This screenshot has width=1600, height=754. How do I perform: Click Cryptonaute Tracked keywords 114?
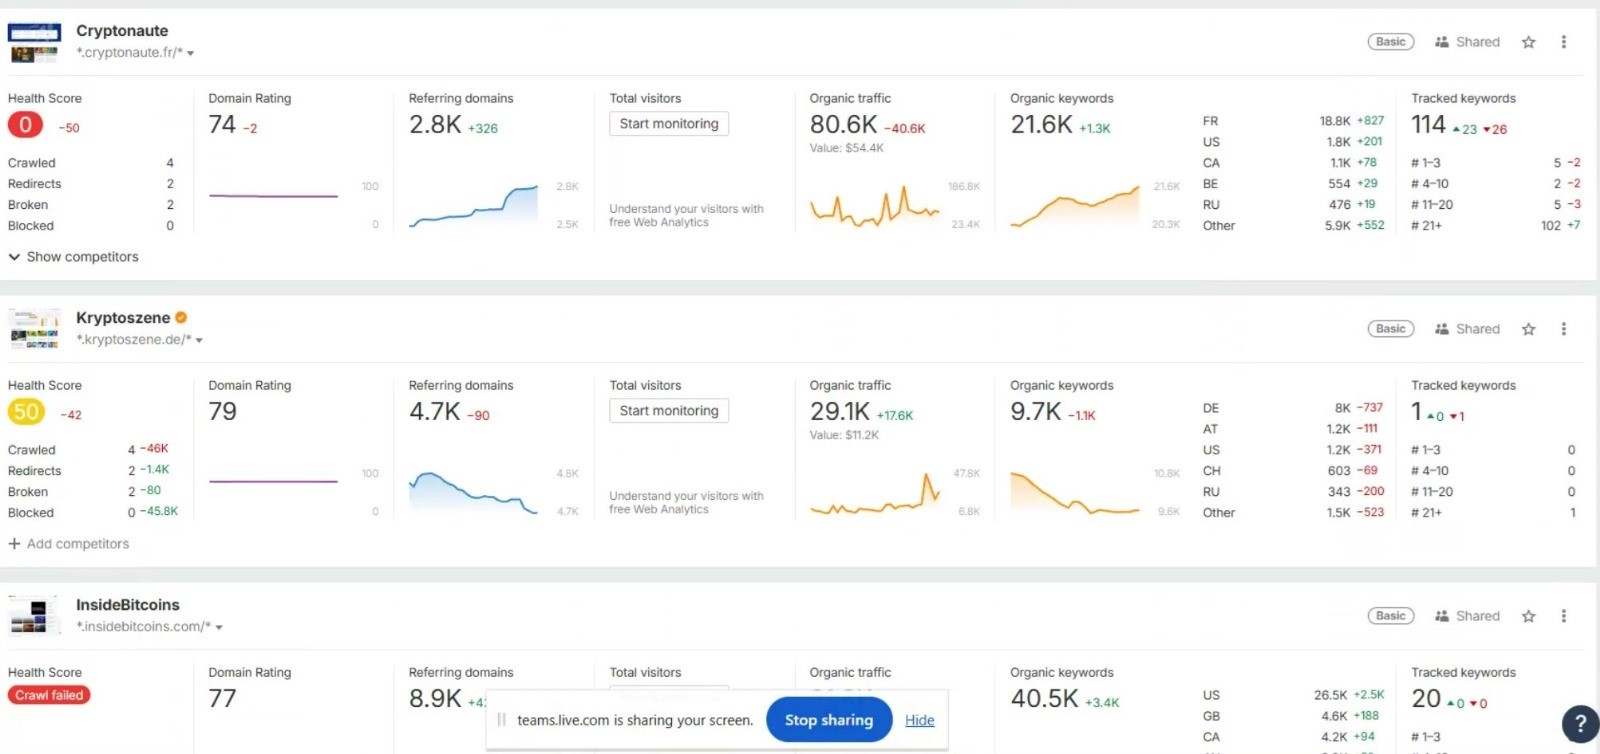point(1428,124)
